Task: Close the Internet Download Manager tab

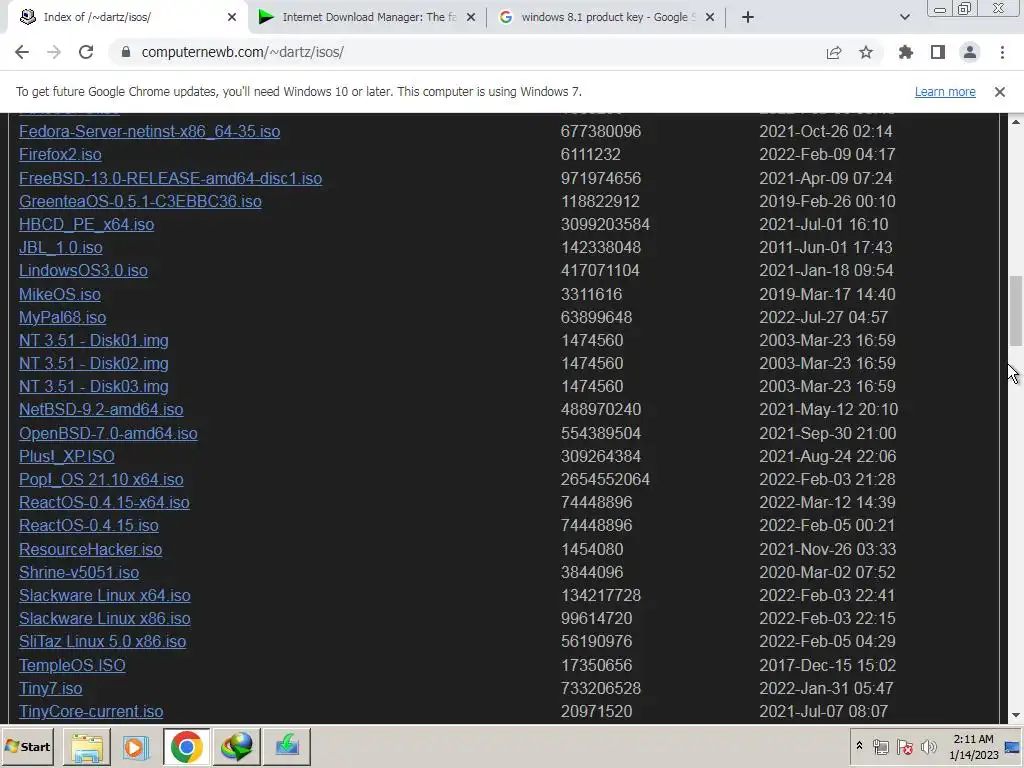Action: (x=471, y=18)
